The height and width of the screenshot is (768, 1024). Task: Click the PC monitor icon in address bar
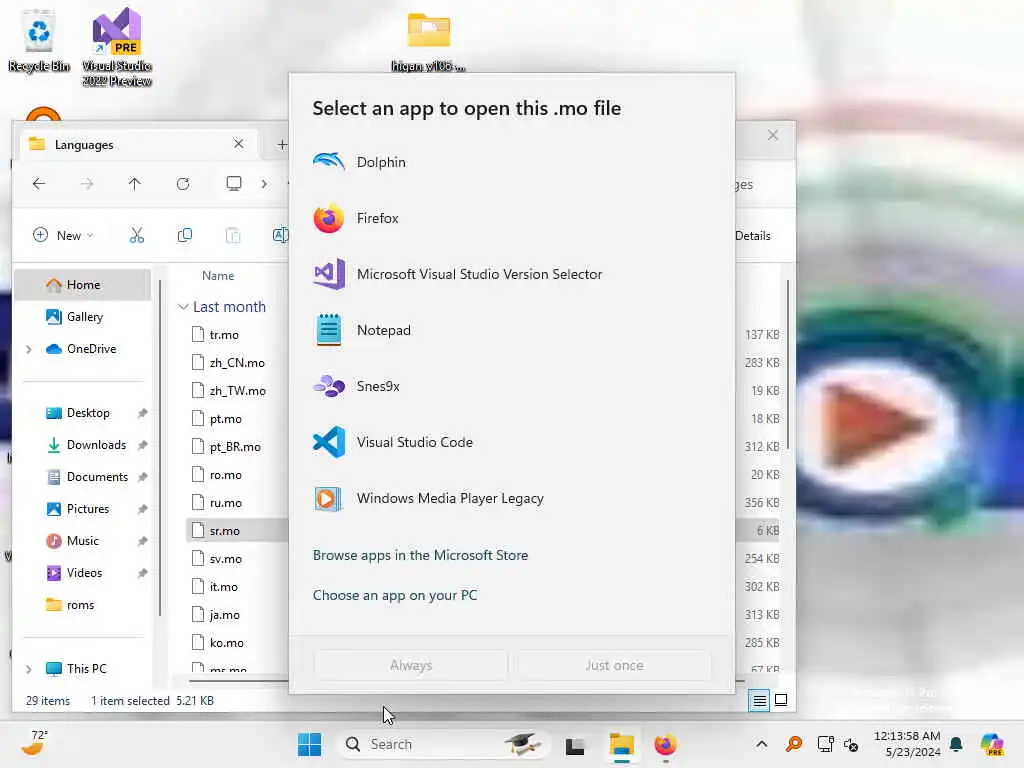[x=234, y=184]
